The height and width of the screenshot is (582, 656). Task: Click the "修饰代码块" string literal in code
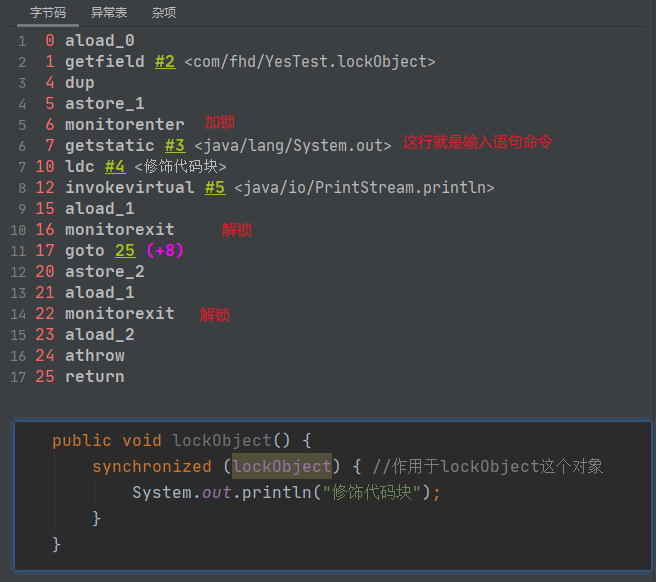click(372, 492)
